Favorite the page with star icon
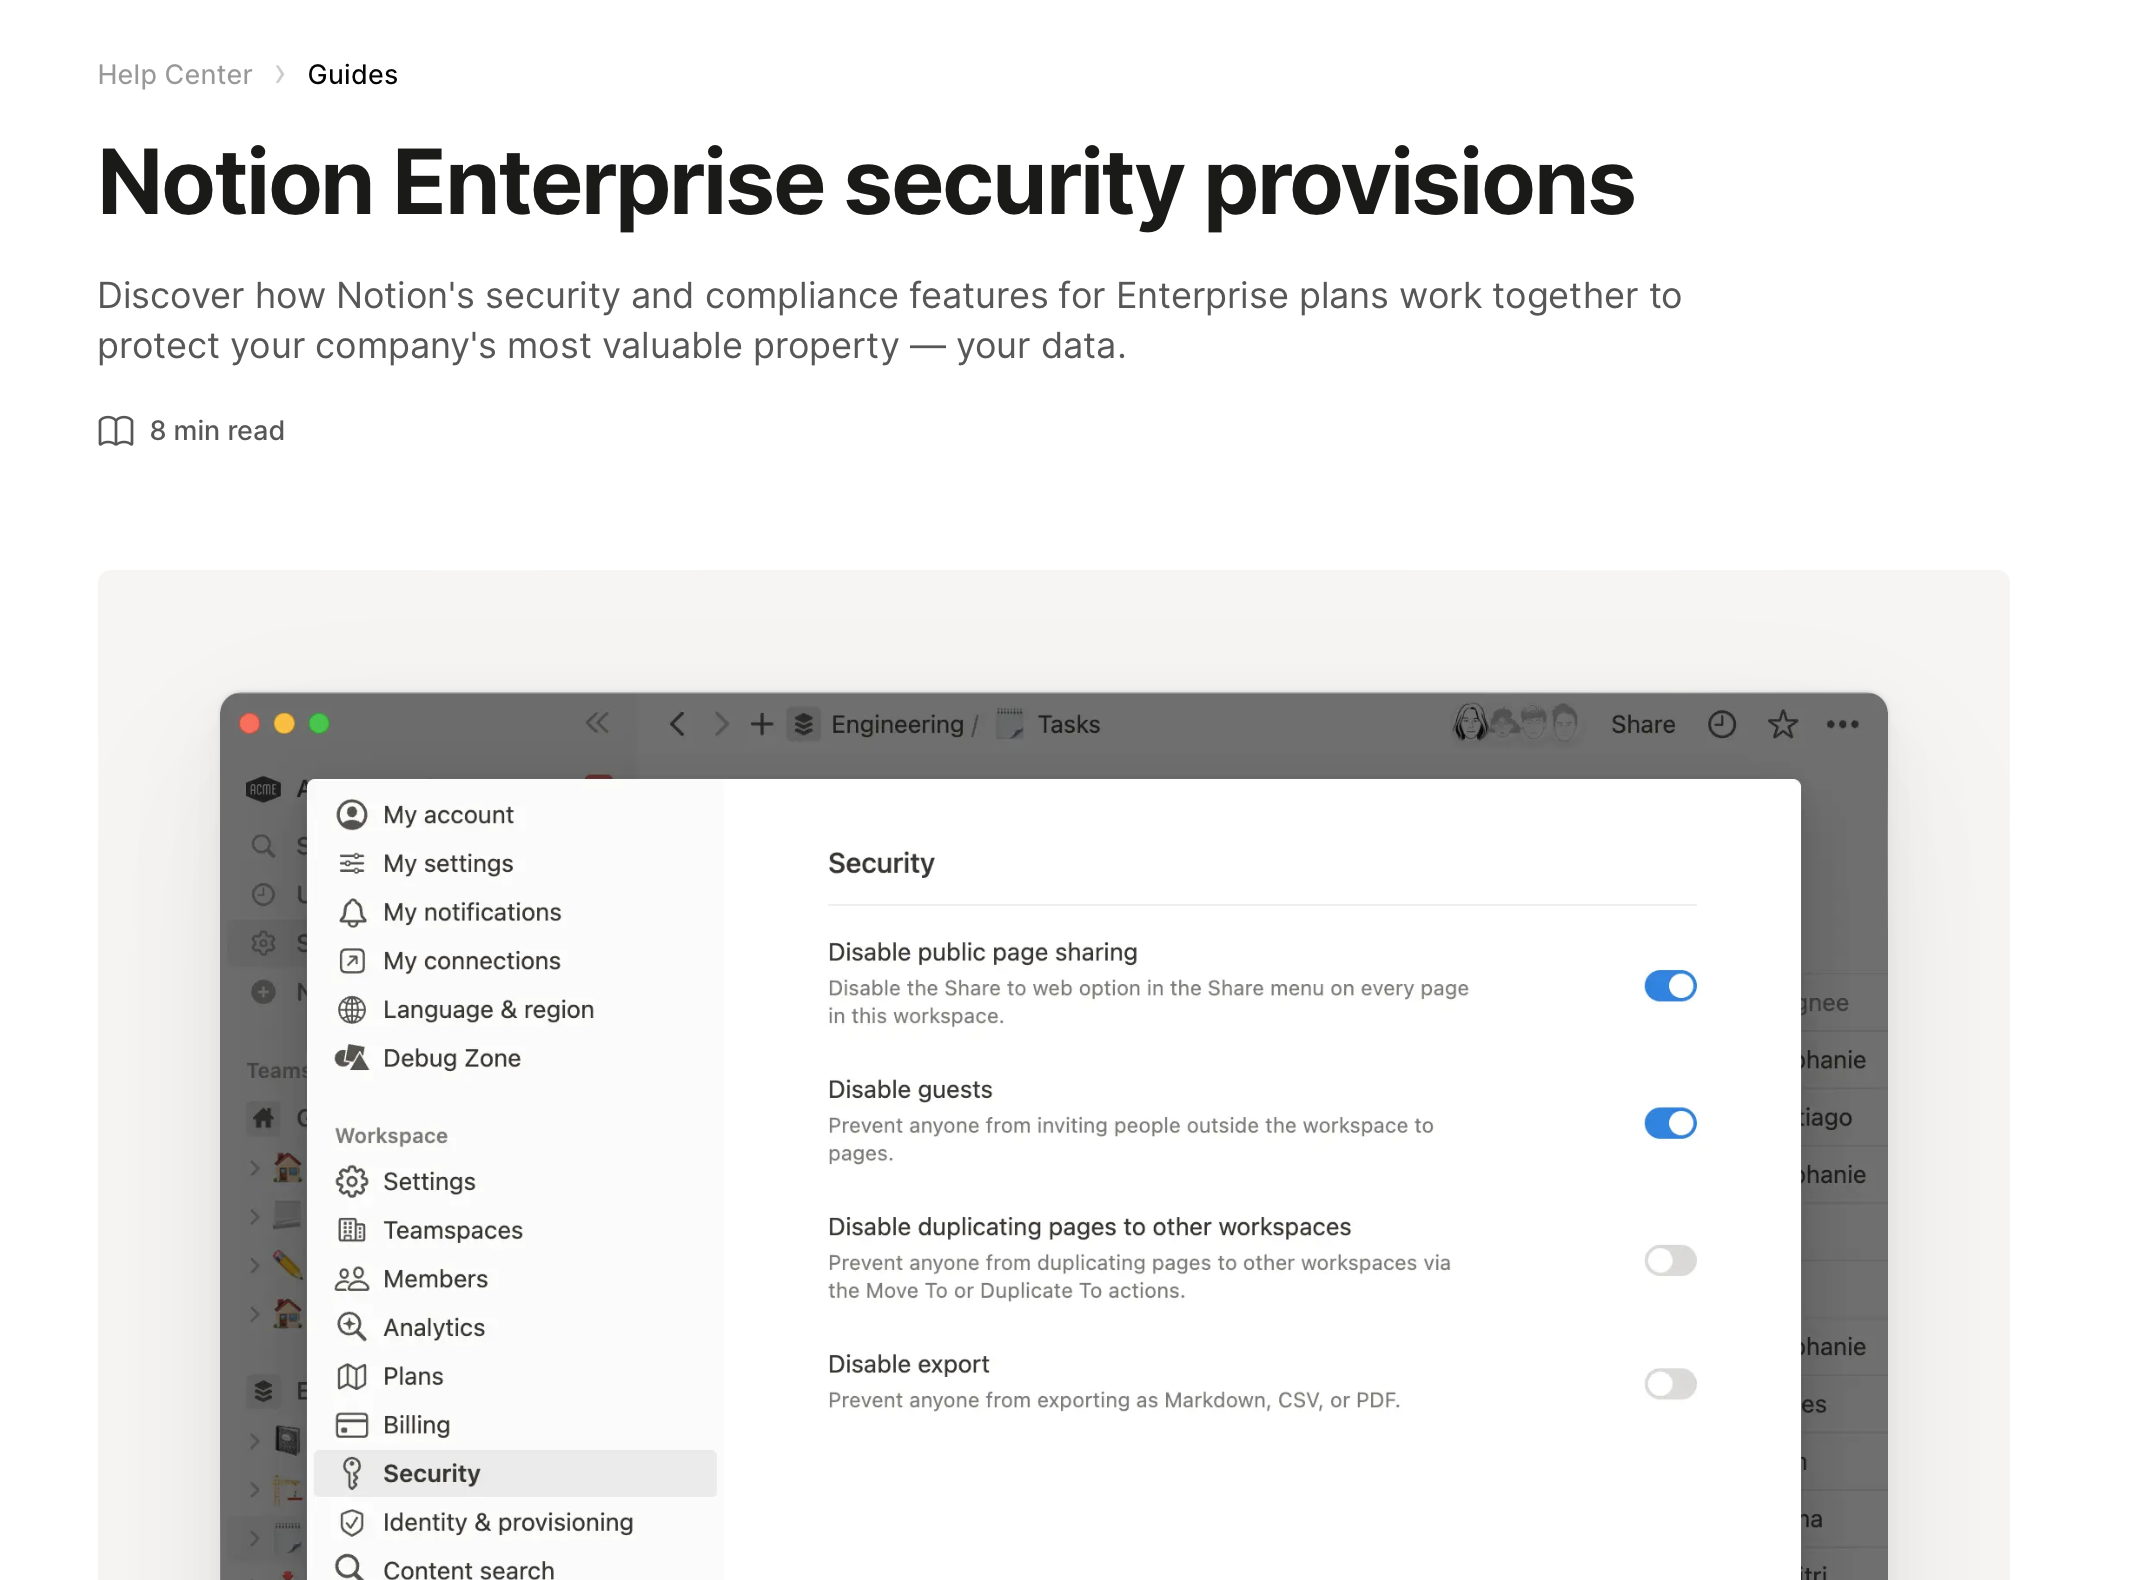Screen dimensions: 2136x1580 [1782, 724]
